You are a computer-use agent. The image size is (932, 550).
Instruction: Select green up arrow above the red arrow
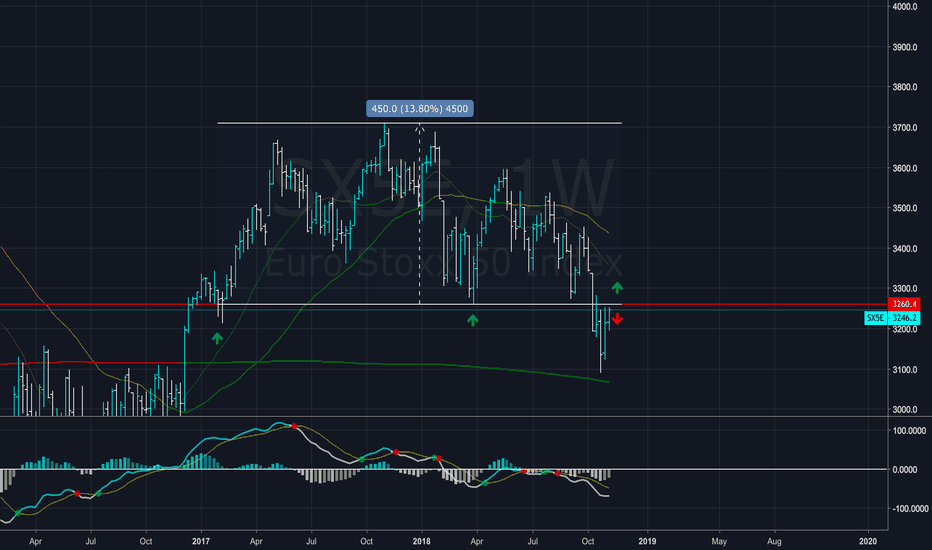pyautogui.click(x=617, y=288)
